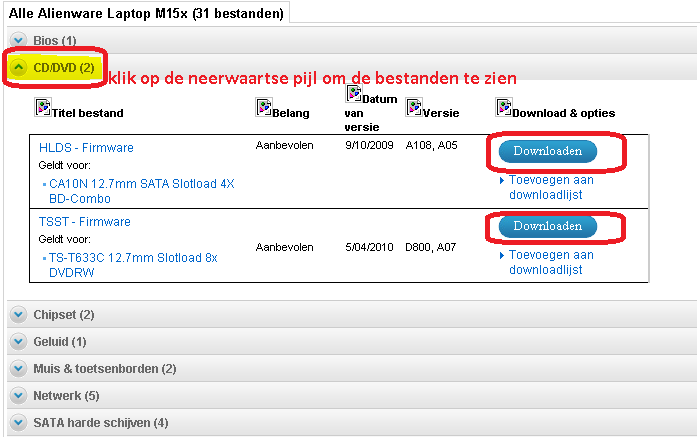
Task: Click the Belang column header
Action: [291, 113]
